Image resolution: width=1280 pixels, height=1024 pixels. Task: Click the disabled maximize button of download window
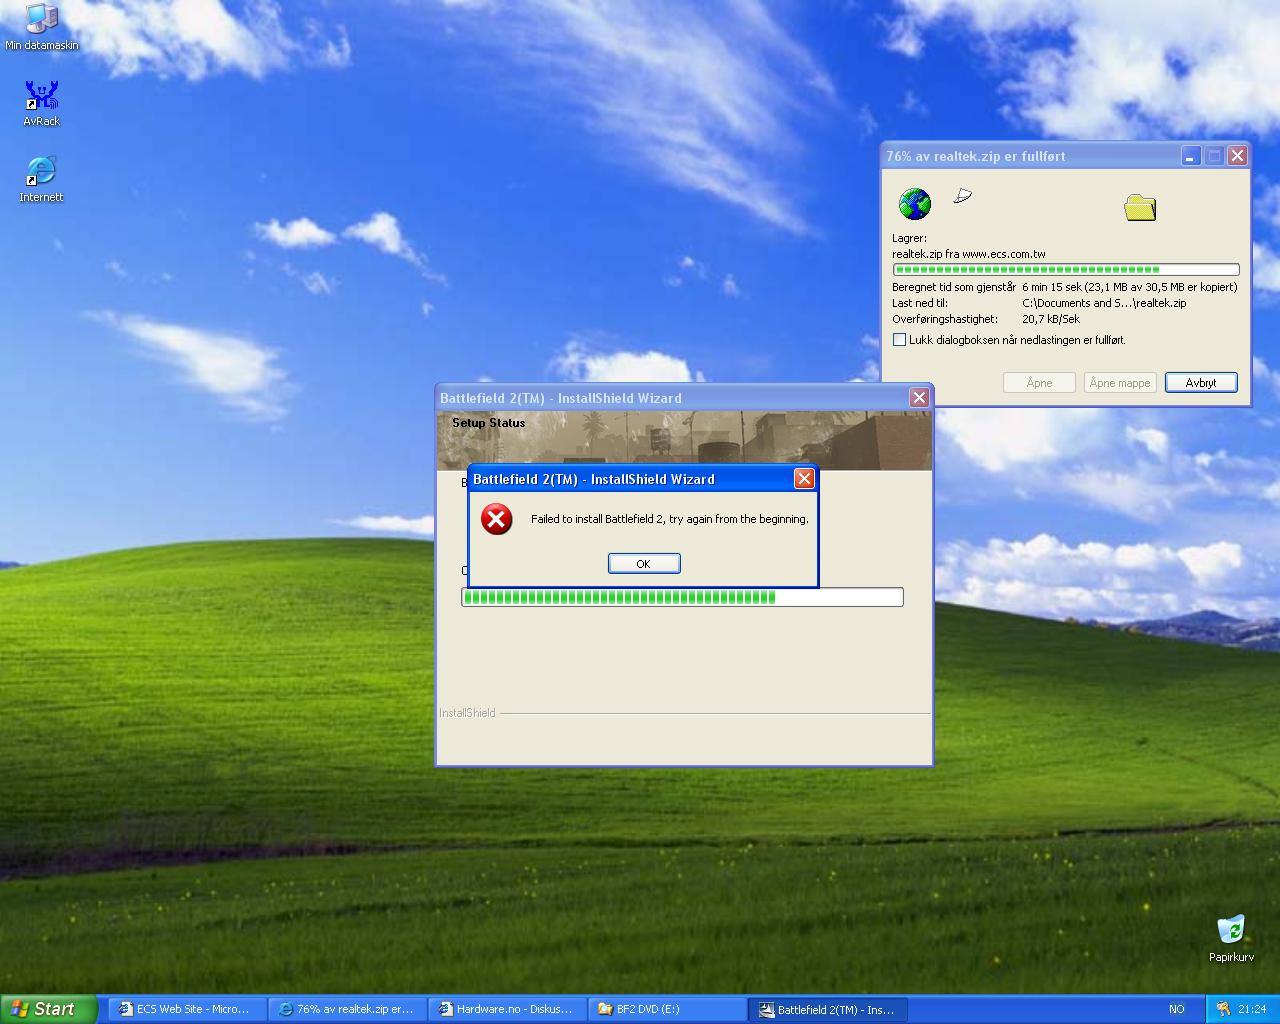coord(1214,156)
